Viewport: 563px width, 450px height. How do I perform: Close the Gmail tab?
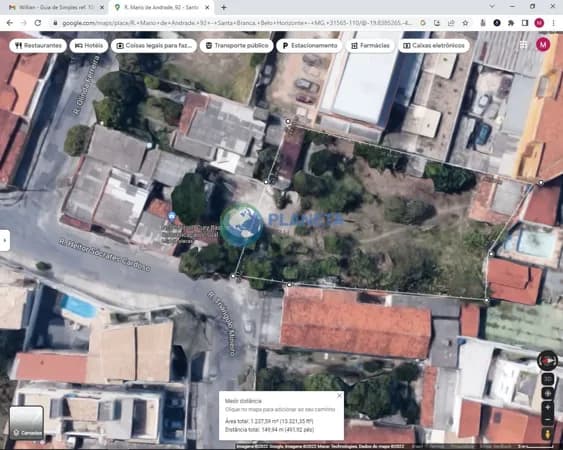coord(102,7)
